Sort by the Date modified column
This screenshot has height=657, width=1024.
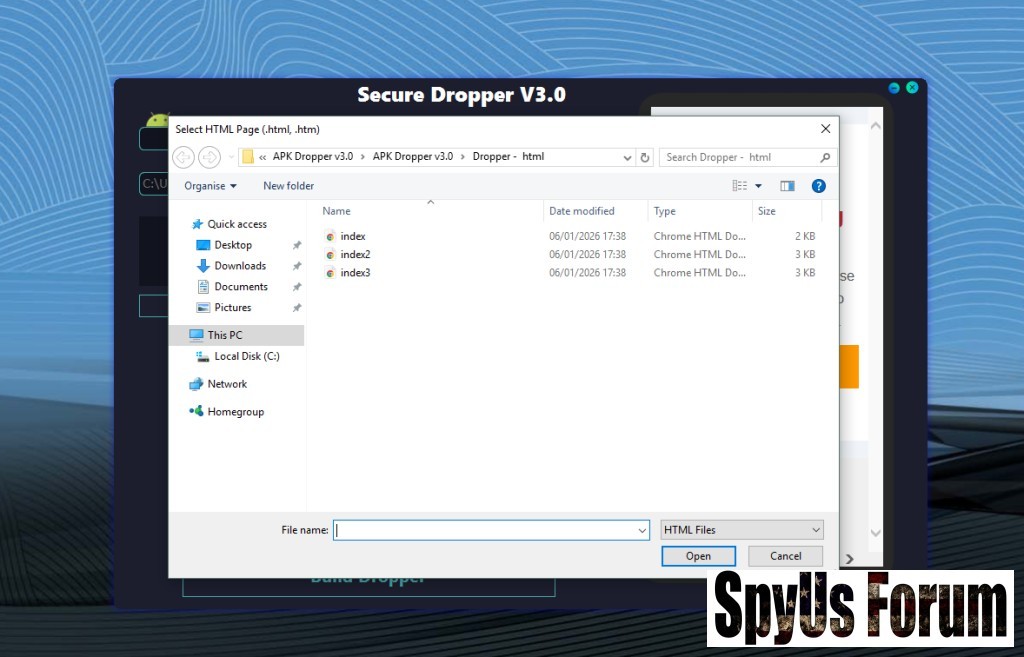[582, 211]
